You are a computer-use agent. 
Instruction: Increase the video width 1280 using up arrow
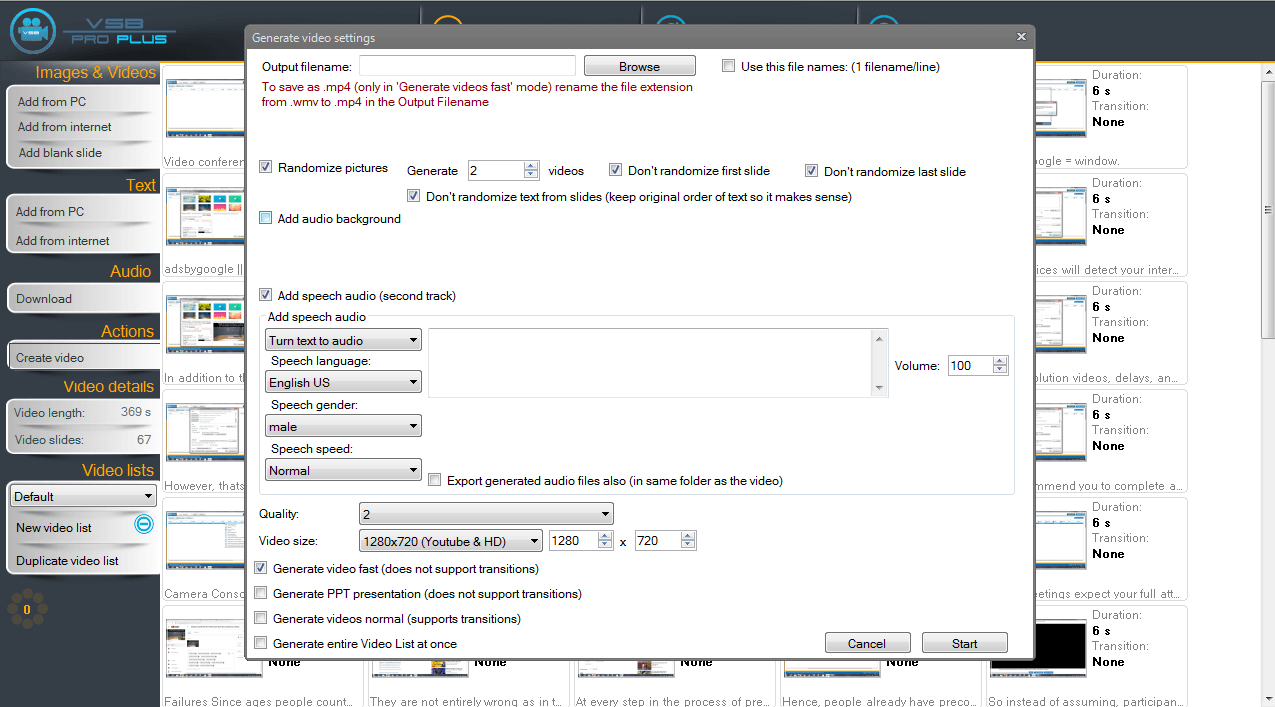pos(605,536)
